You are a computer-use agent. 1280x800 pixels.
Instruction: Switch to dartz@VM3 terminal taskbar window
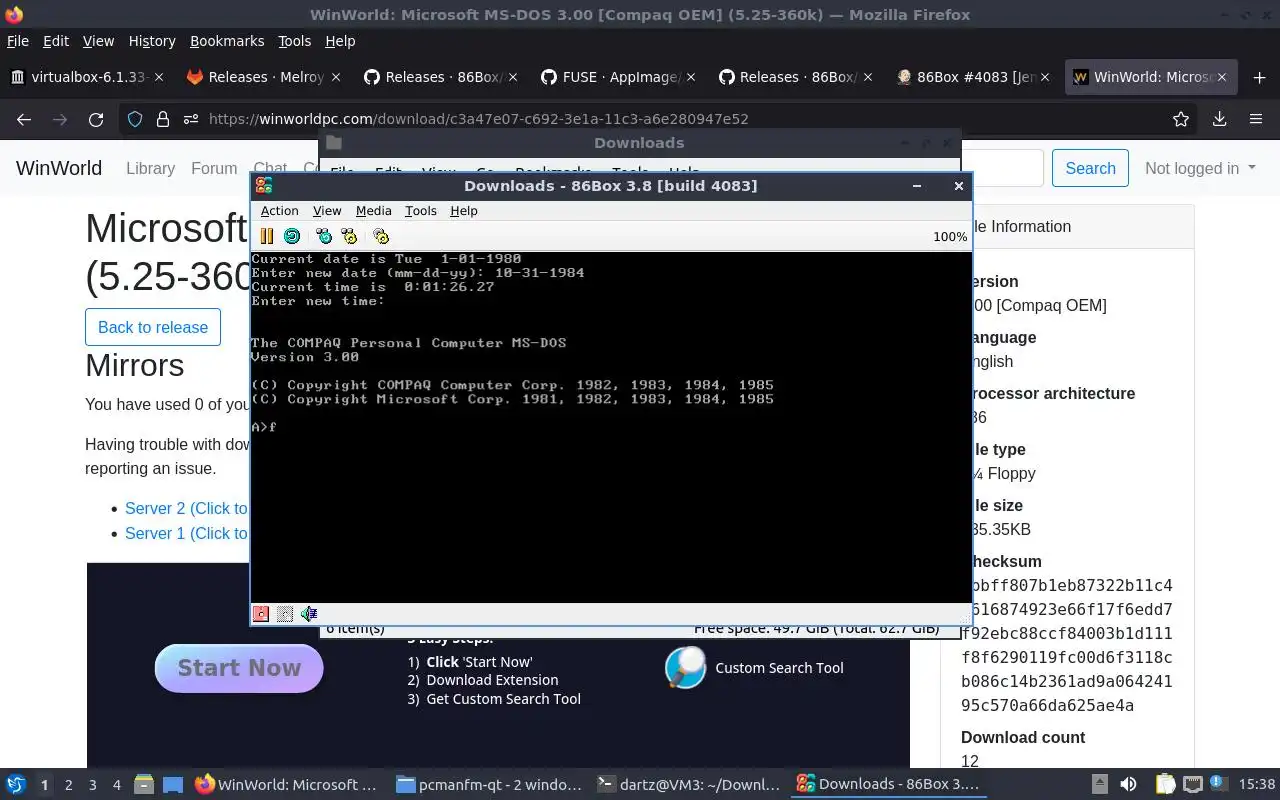pyautogui.click(x=689, y=785)
